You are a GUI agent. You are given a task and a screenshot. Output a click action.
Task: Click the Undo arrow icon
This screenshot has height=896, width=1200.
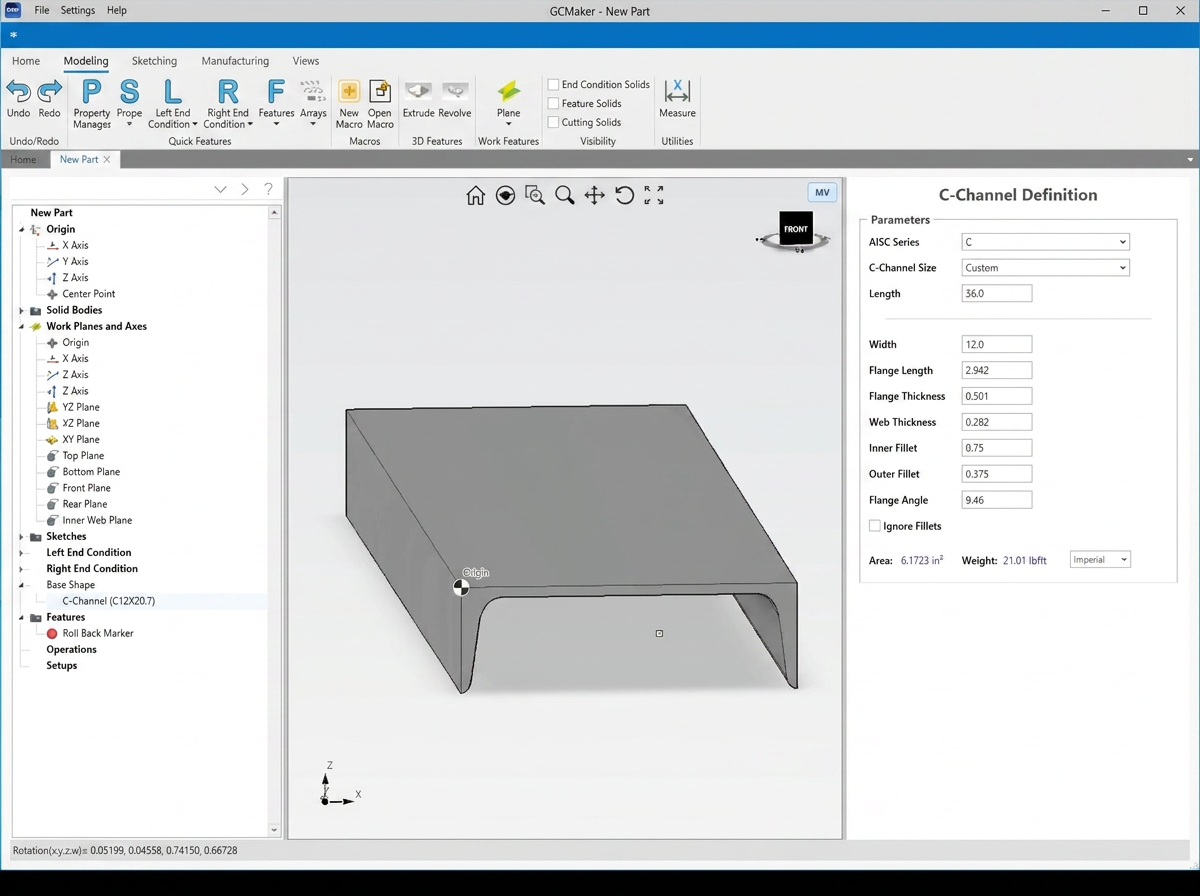pyautogui.click(x=18, y=92)
